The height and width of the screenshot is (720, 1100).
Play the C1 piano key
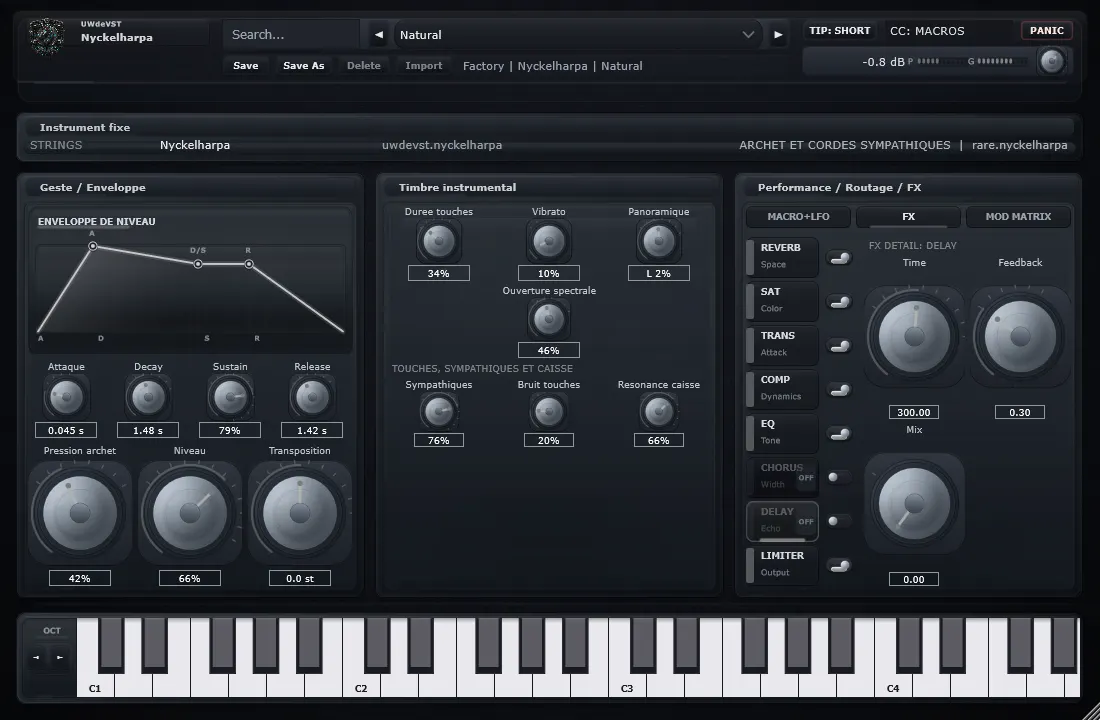95,686
